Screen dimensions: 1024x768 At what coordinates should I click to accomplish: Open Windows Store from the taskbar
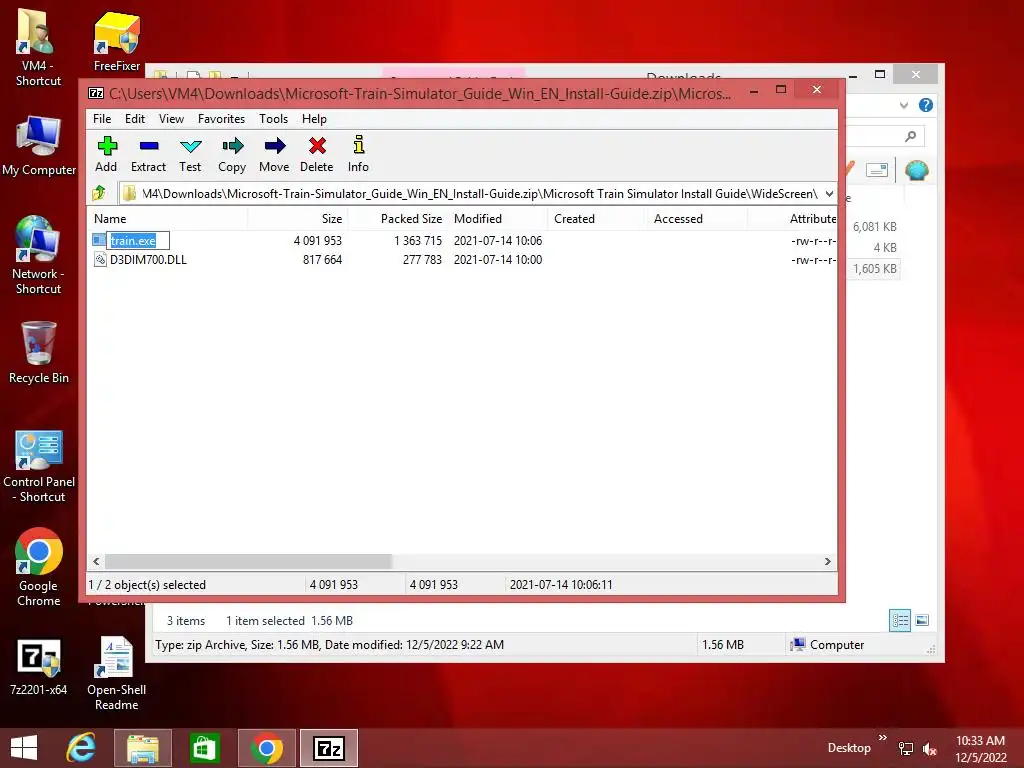pos(204,748)
